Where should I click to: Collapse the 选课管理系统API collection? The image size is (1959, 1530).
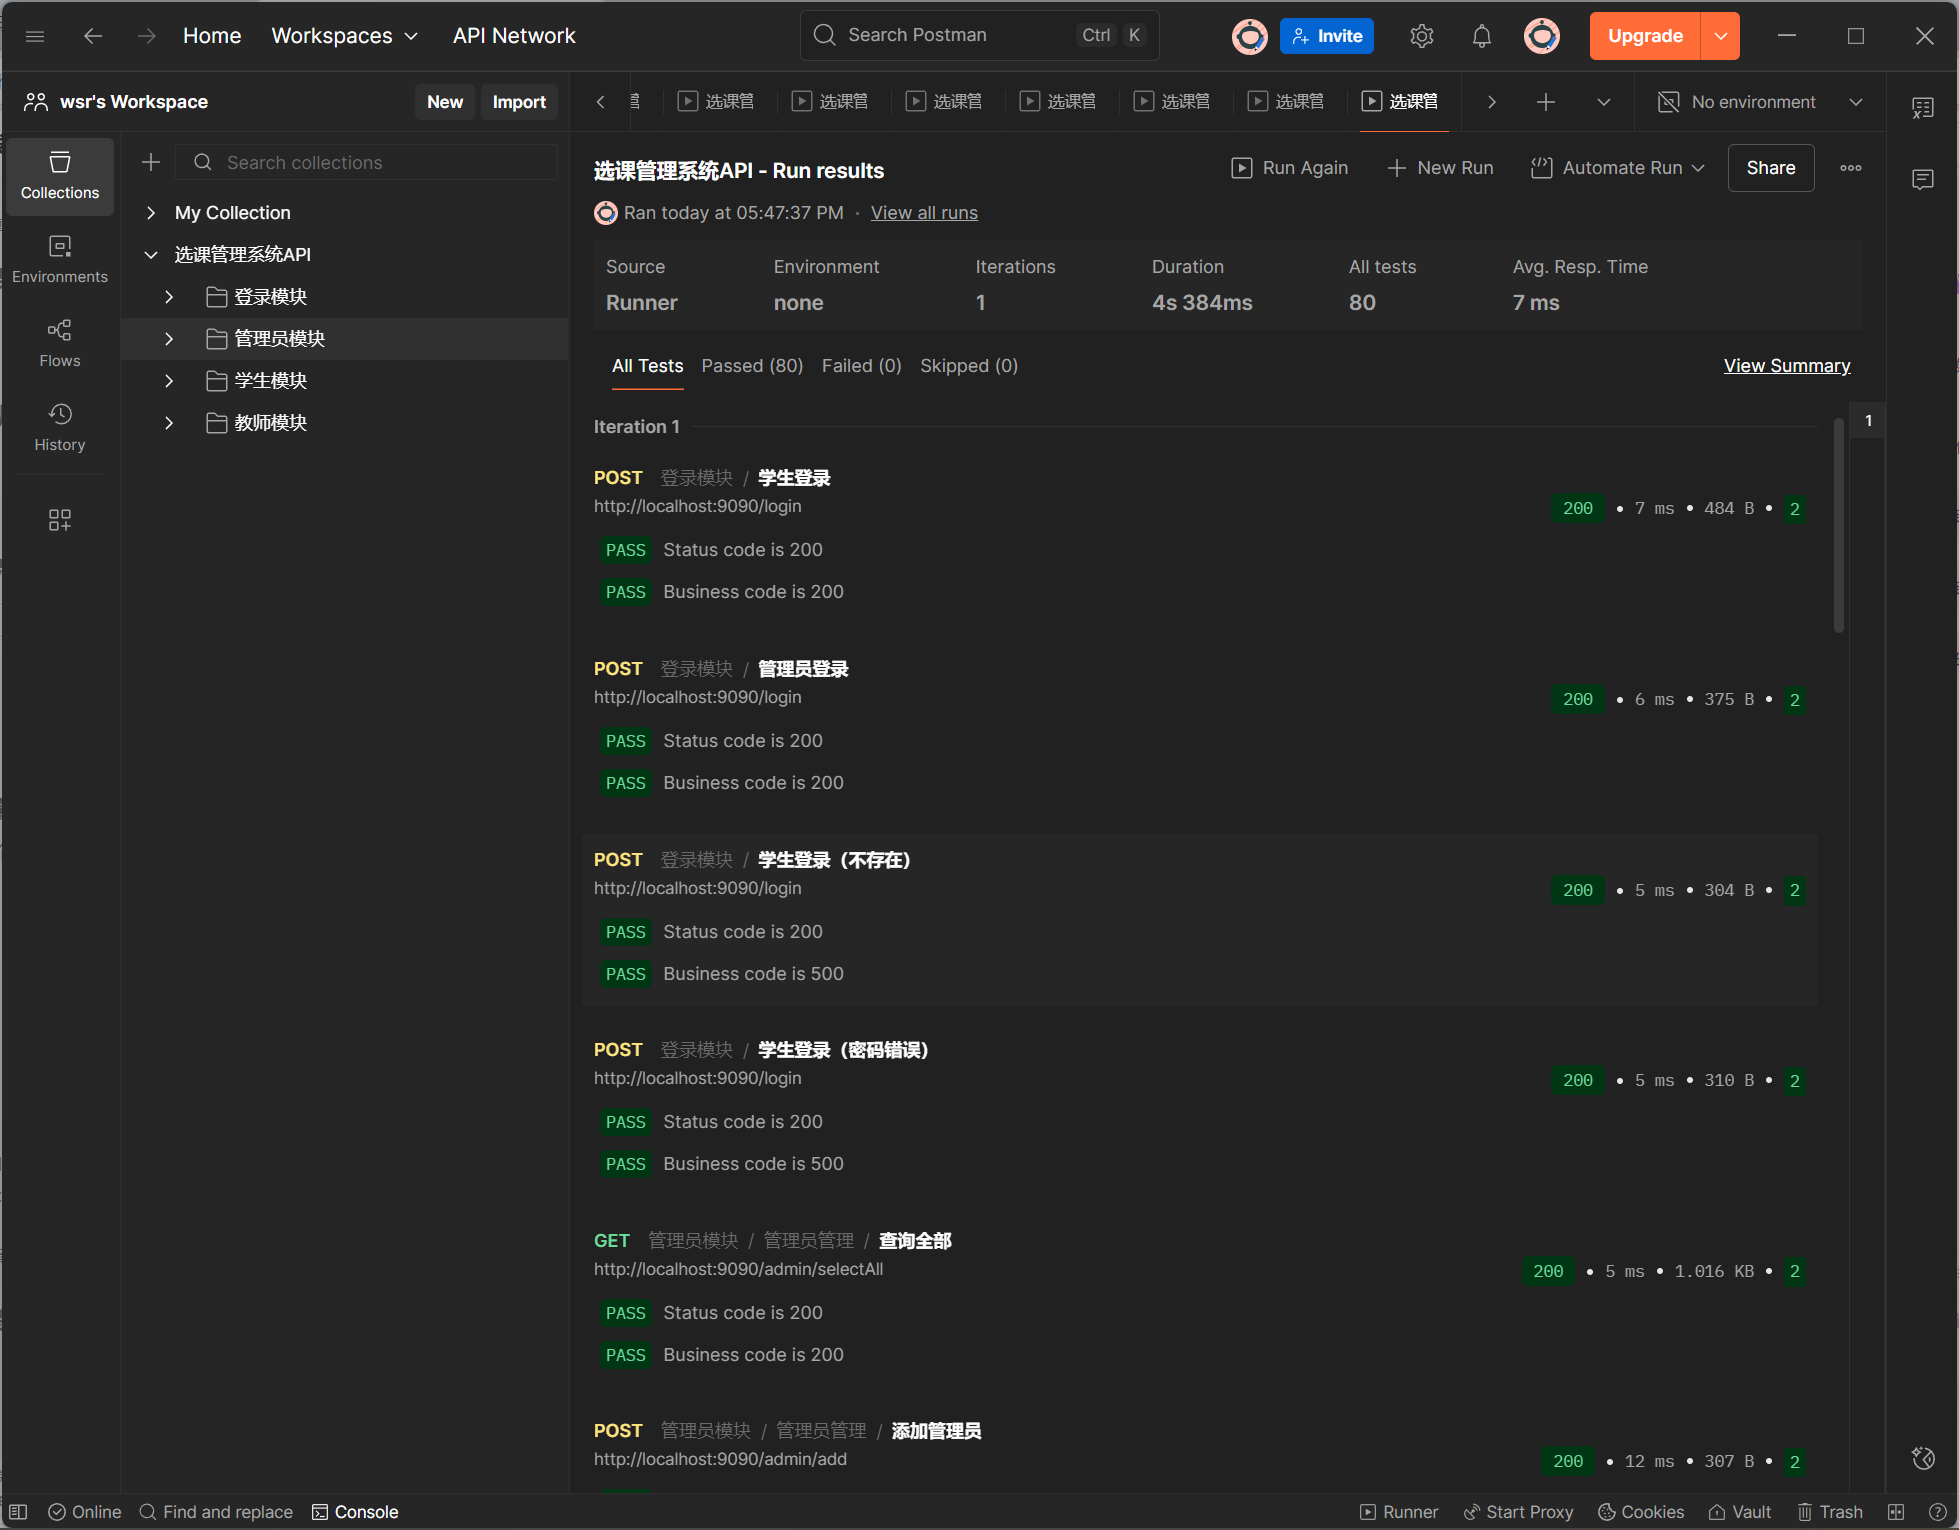[151, 255]
